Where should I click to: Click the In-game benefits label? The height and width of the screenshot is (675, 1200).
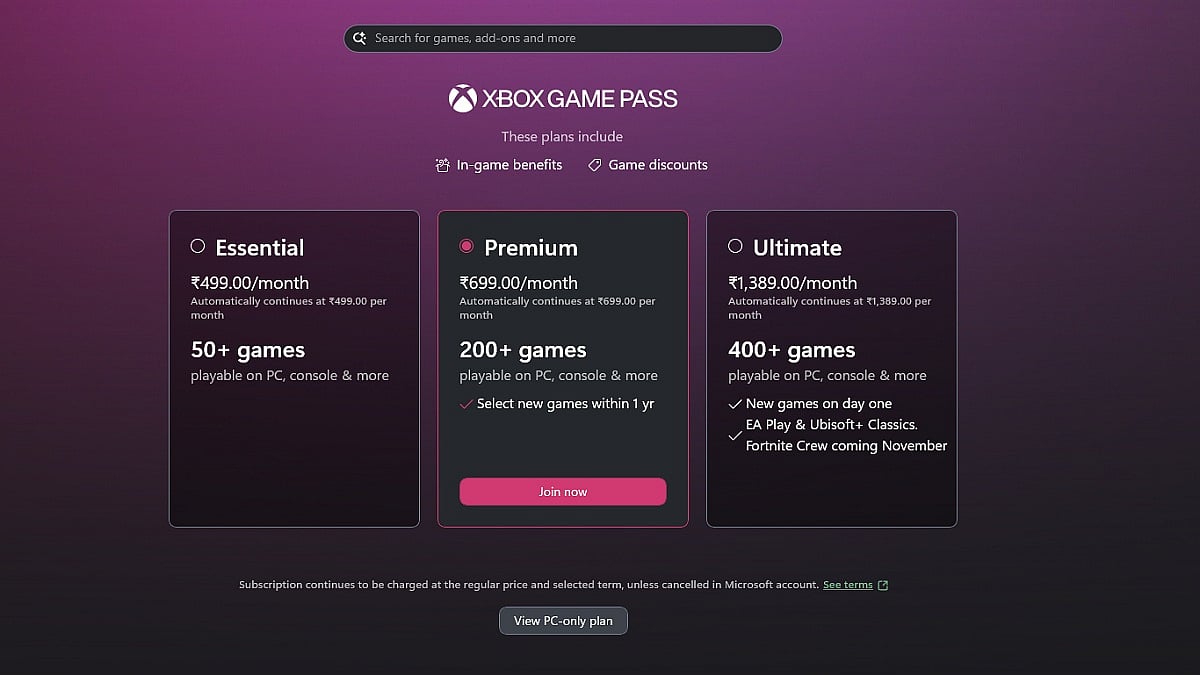509,165
